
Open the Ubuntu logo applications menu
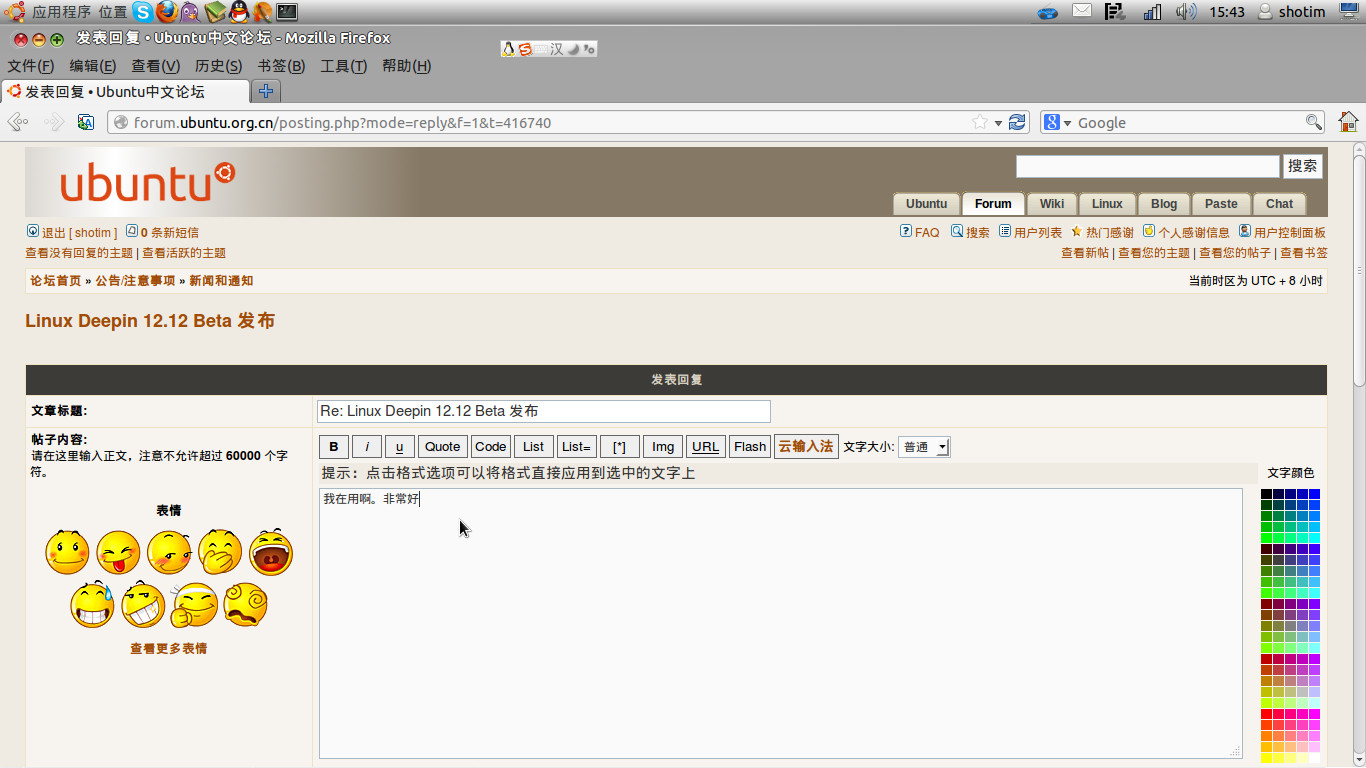[x=14, y=12]
